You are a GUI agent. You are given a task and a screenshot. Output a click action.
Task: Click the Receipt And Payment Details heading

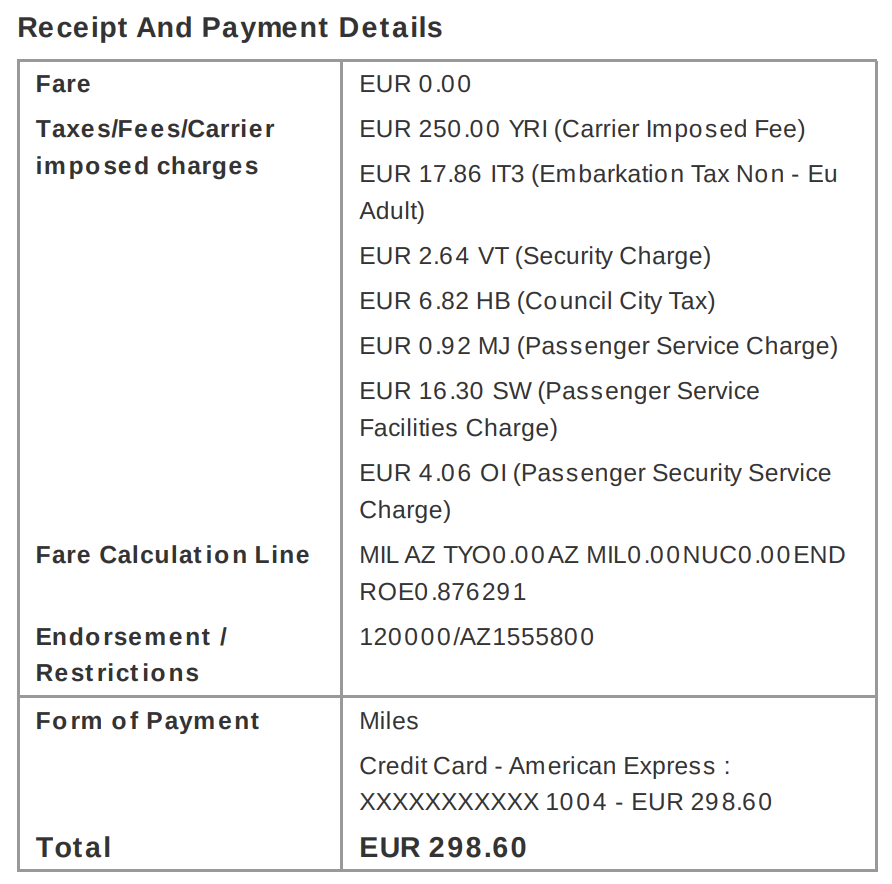(x=230, y=28)
